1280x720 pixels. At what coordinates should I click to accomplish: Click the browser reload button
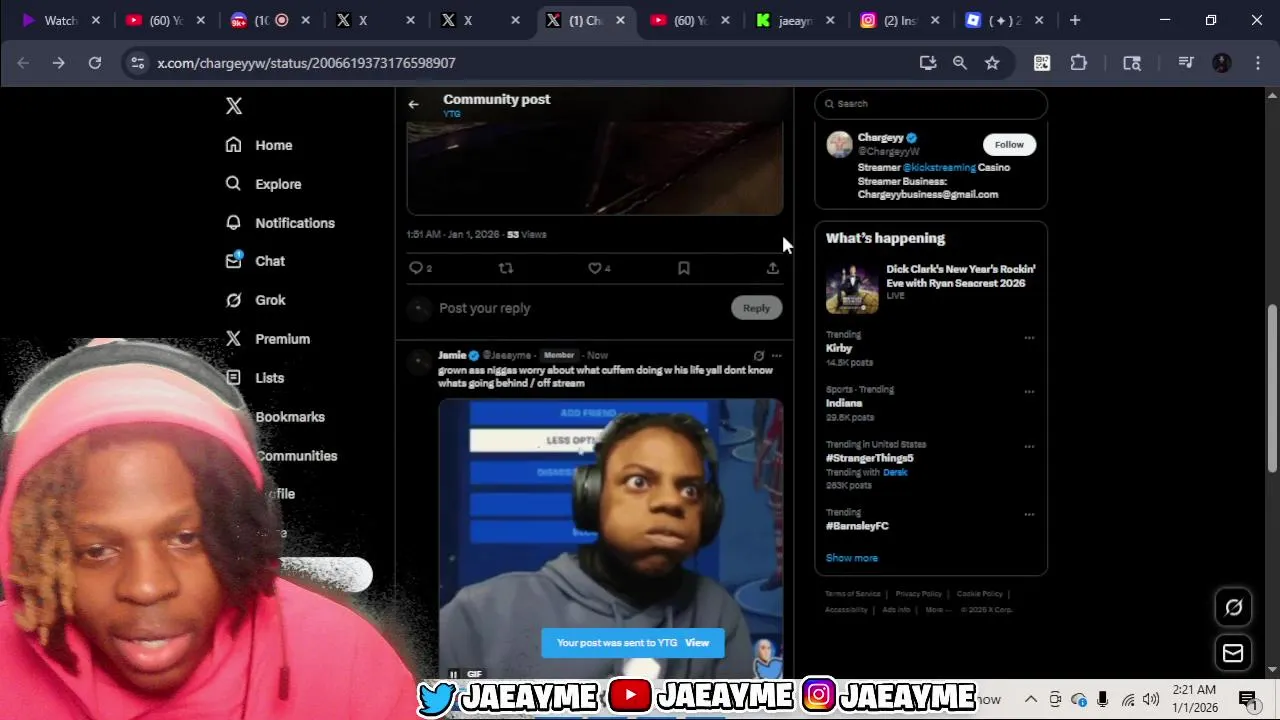[95, 63]
